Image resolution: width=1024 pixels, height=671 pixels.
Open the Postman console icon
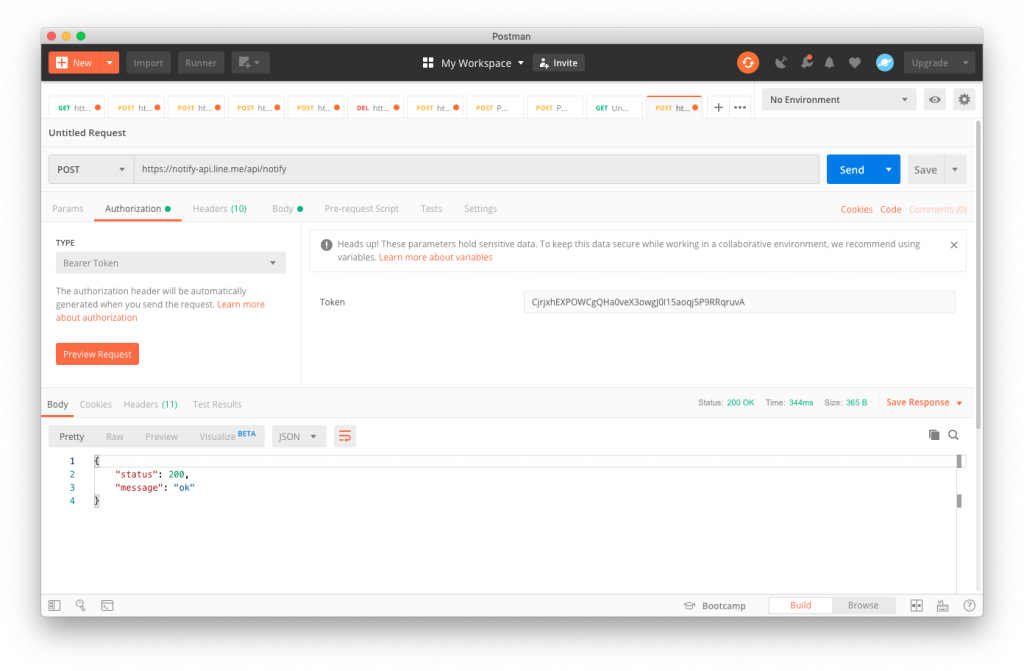[107, 606]
